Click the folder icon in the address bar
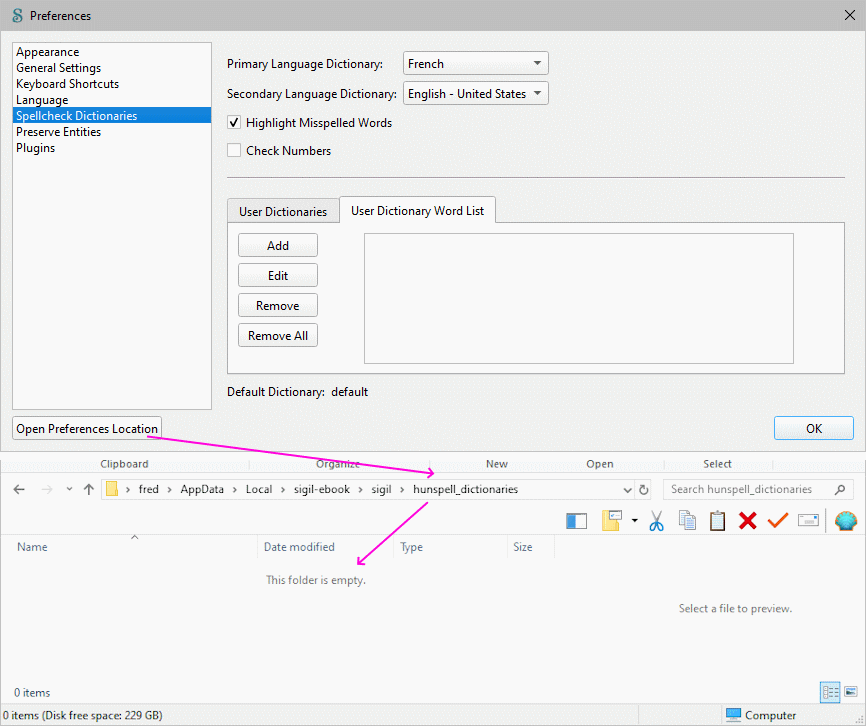 tap(112, 489)
